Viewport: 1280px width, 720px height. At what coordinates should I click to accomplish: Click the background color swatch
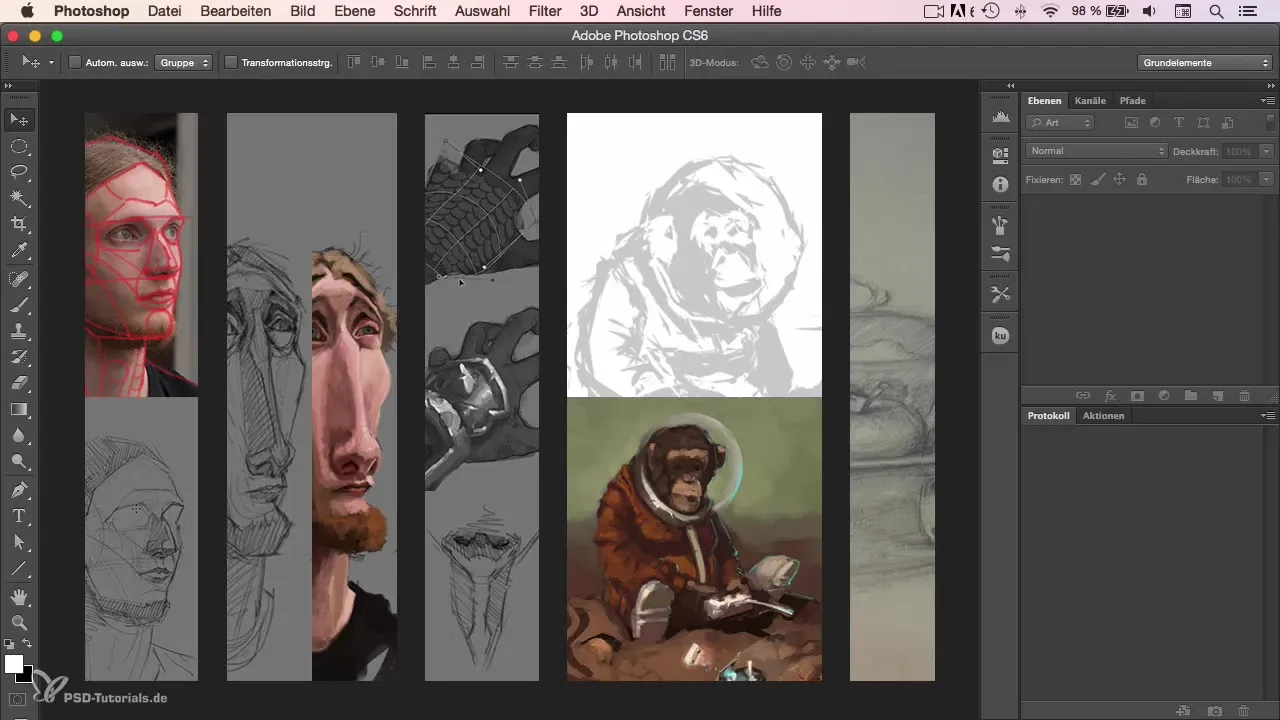(x=25, y=675)
